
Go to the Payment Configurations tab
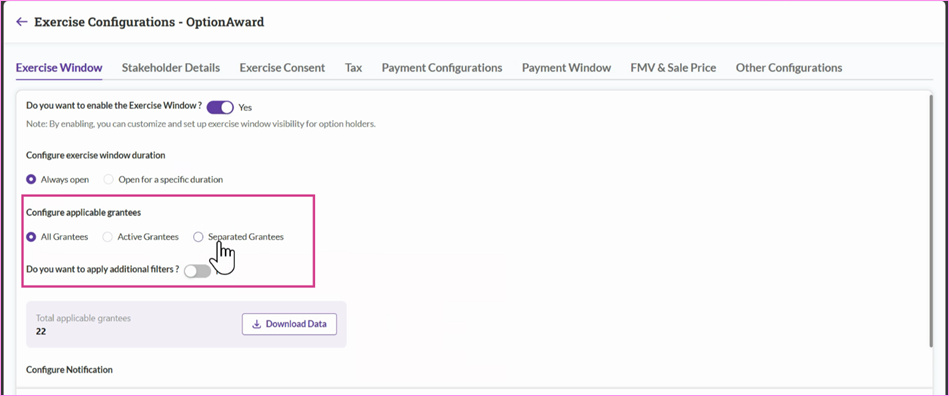(x=442, y=68)
